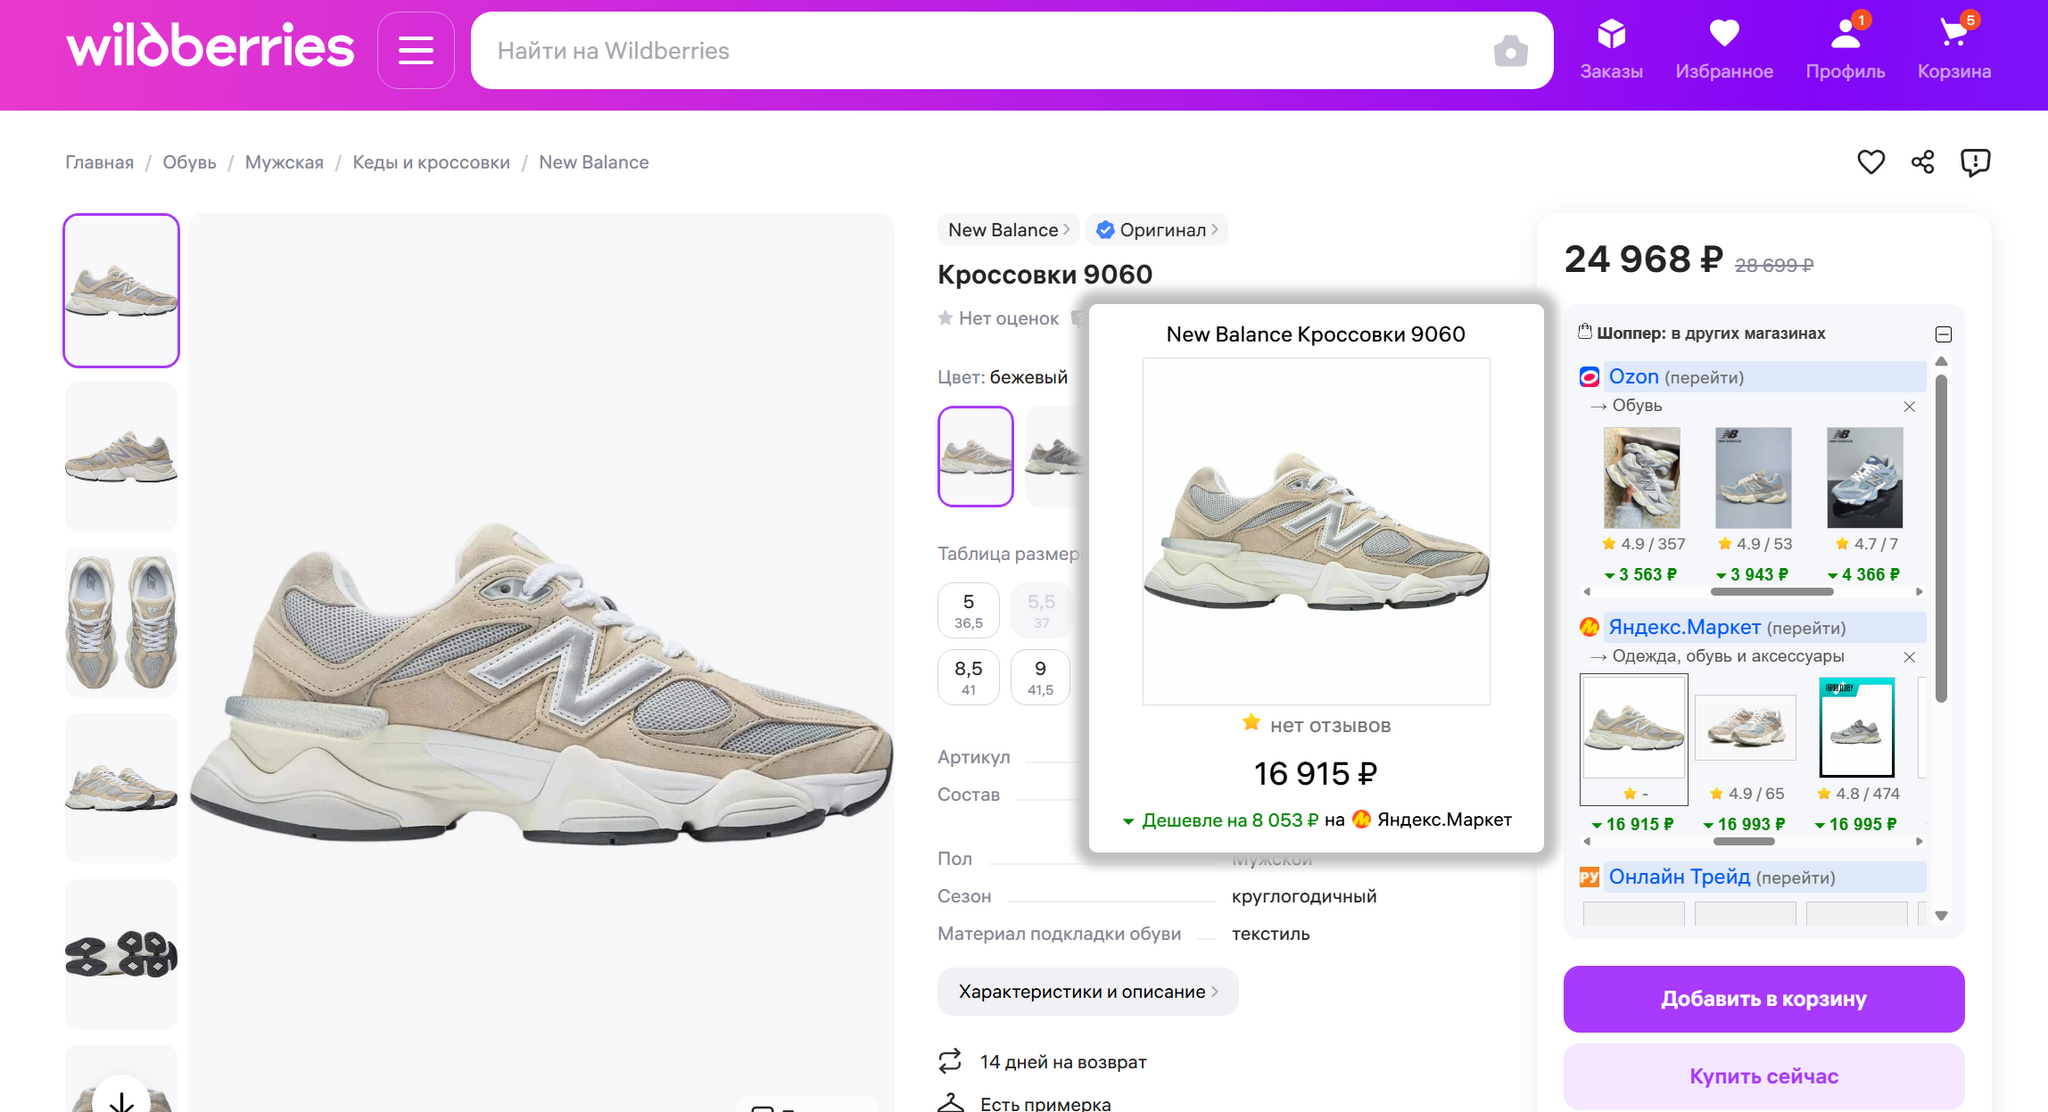Click the report complaint icon
Screen dimensions: 2048x1112
1975,162
